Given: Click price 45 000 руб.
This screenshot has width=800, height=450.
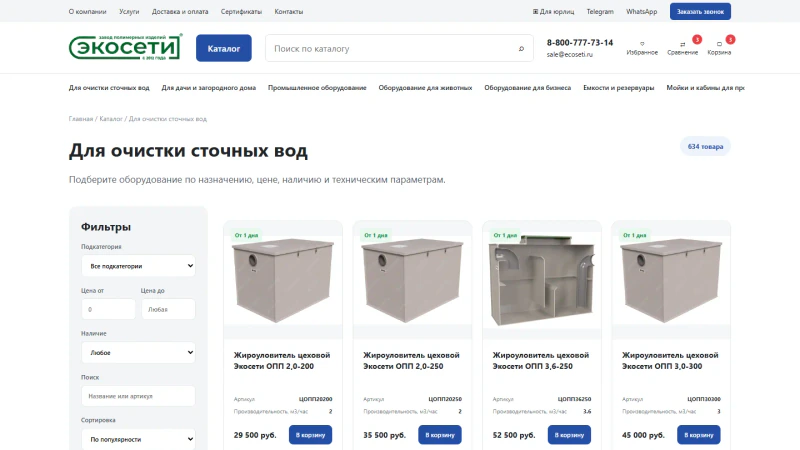Looking at the screenshot, I should pyautogui.click(x=643, y=435).
